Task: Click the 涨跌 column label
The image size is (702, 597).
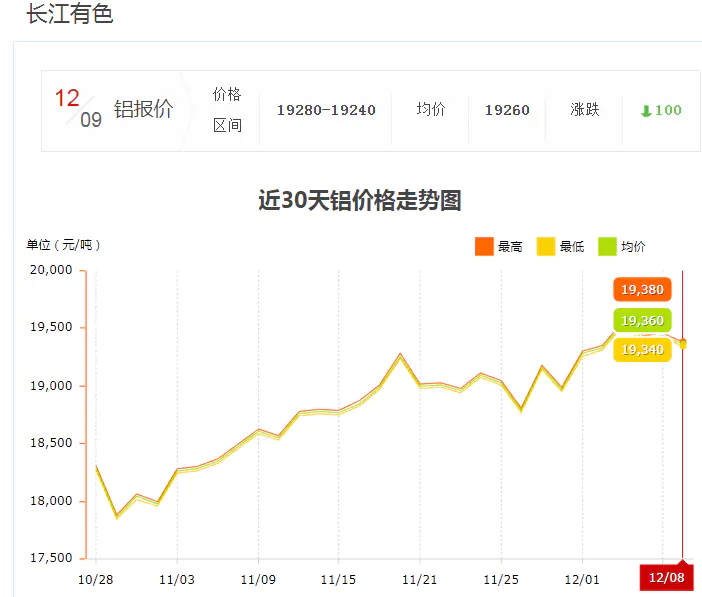Action: 585,110
